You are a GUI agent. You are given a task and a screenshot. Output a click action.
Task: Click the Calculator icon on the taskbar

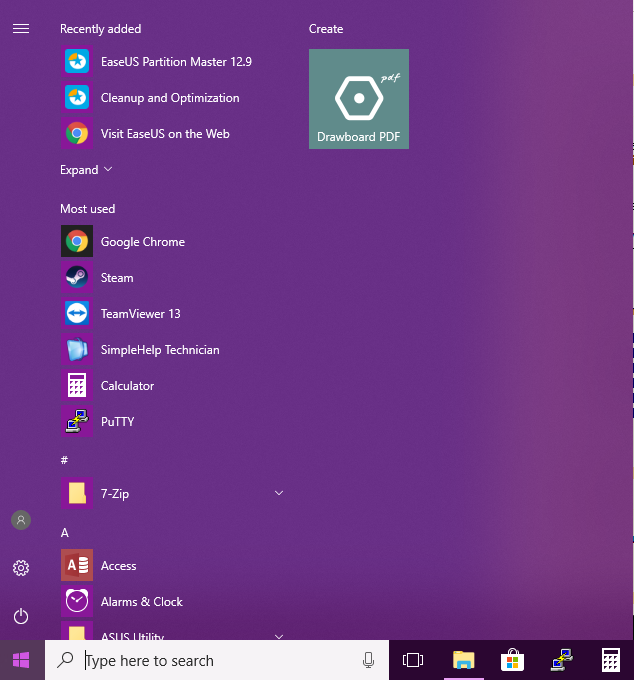point(611,660)
